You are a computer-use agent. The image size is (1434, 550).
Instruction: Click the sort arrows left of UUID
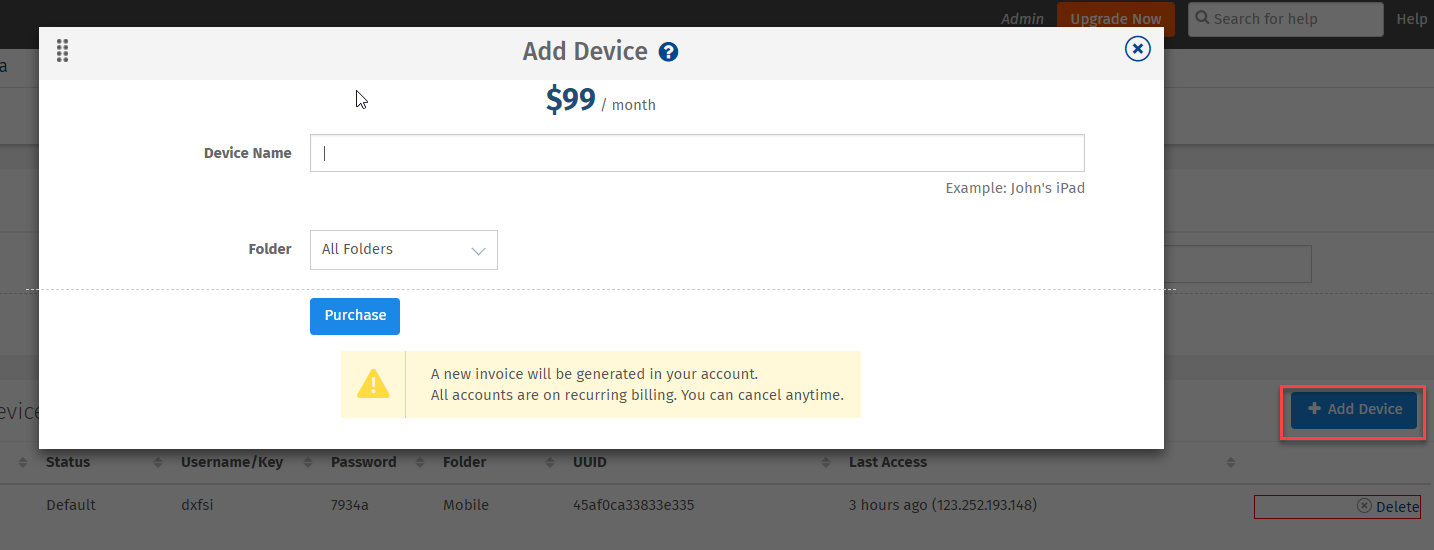(x=549, y=463)
